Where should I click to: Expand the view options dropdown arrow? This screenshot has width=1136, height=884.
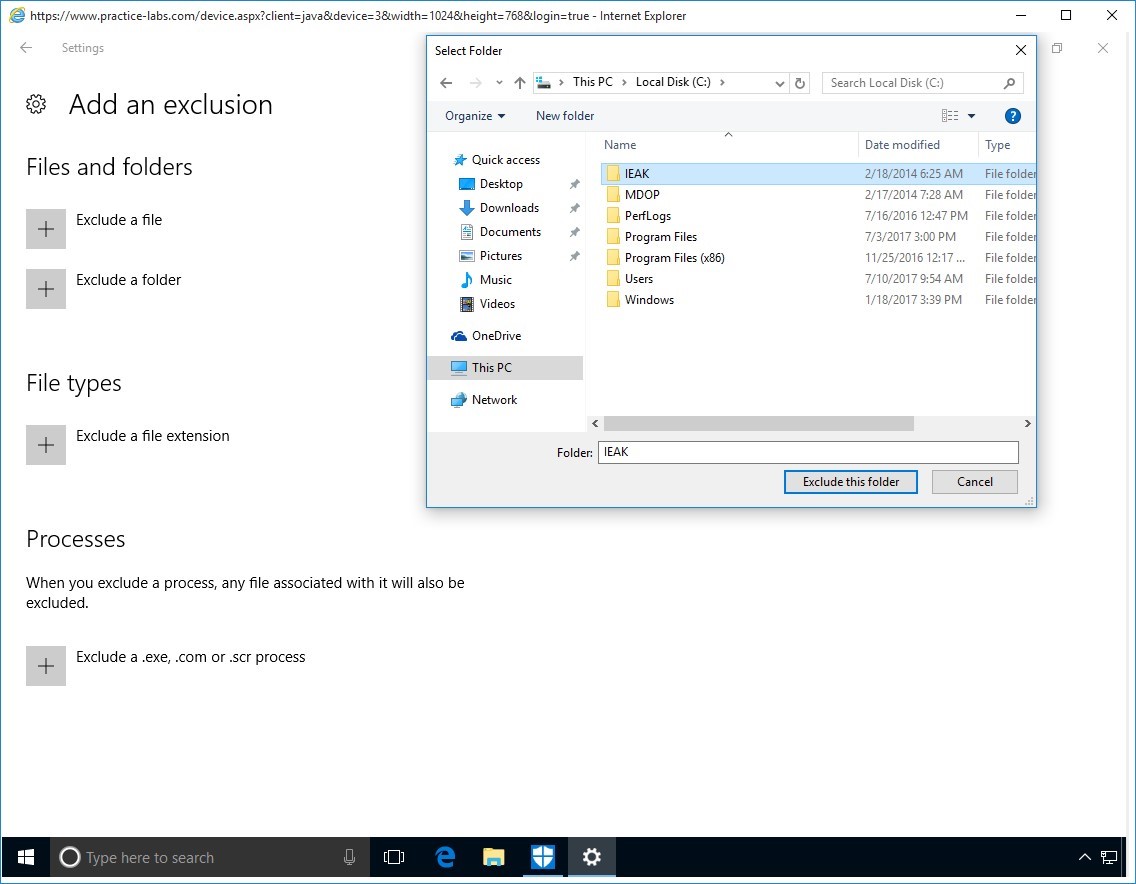click(x=971, y=116)
